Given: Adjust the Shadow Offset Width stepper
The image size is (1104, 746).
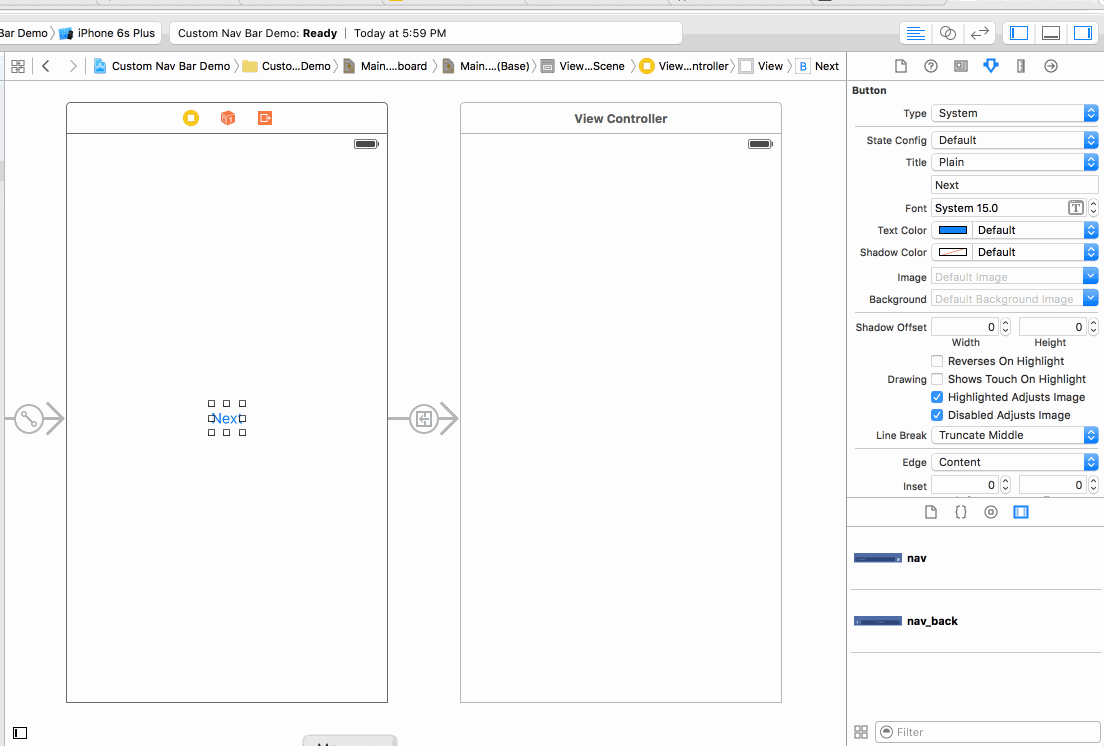Looking at the screenshot, I should 1005,327.
